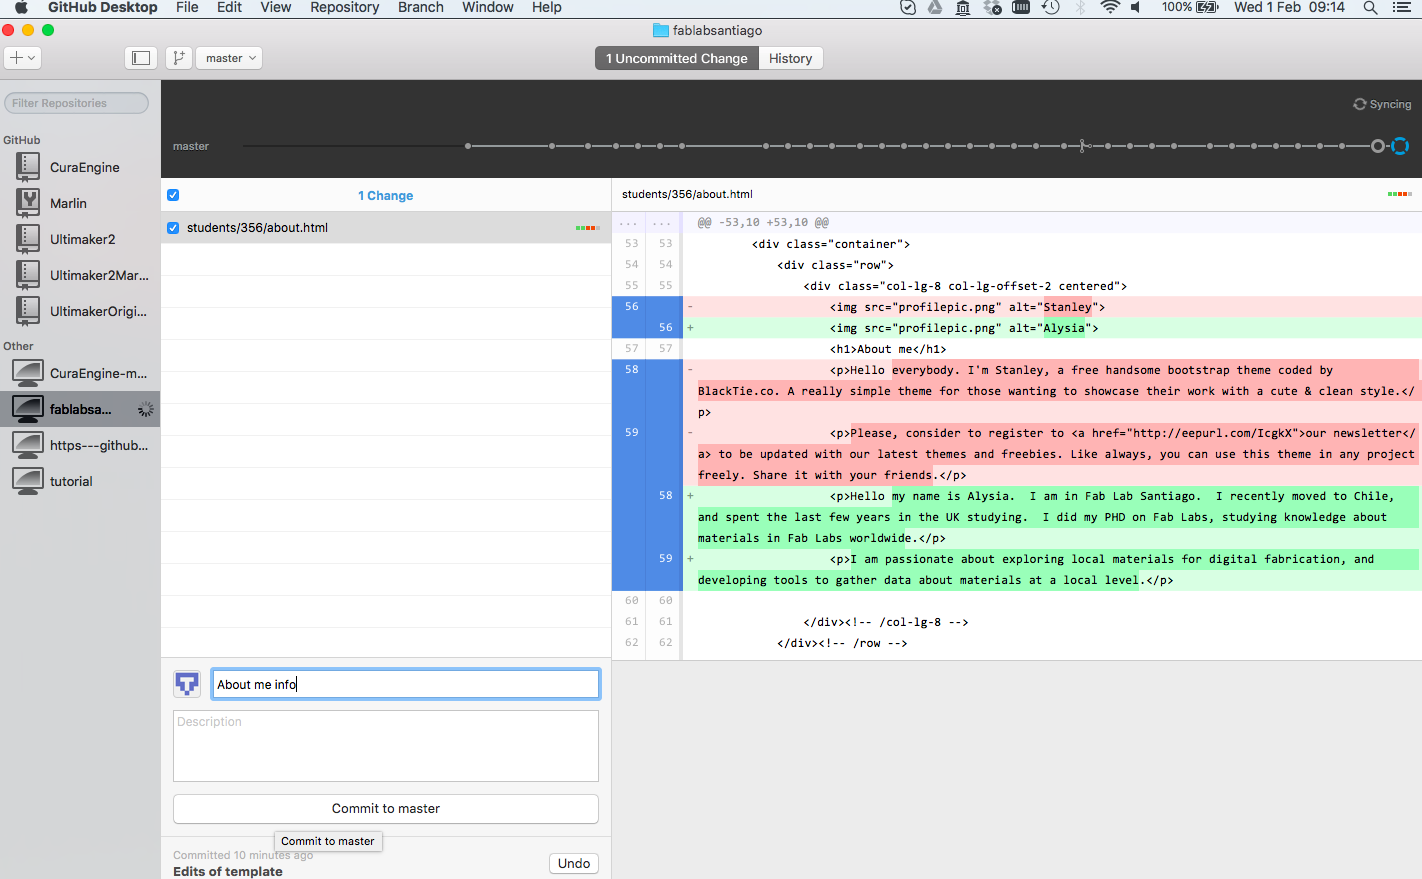
Task: Toggle the select all changes checkbox
Action: pos(173,195)
